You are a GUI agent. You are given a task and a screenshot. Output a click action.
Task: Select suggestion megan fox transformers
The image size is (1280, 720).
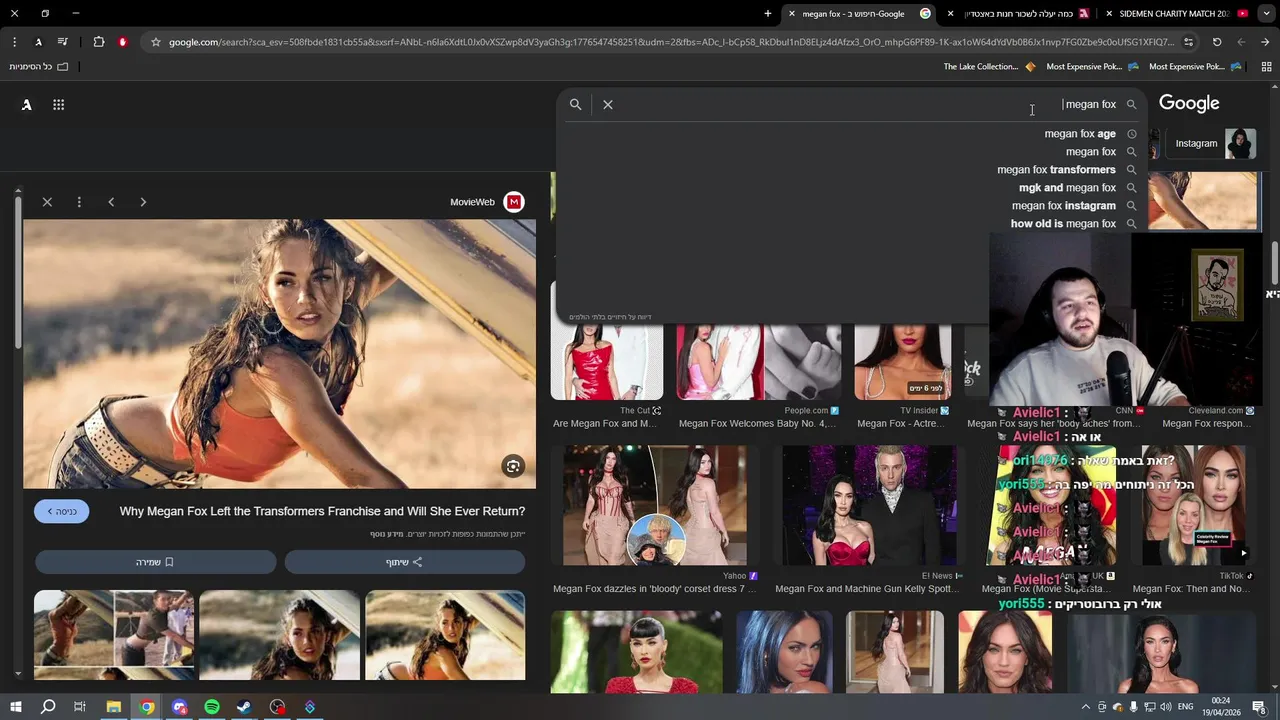click(x=1056, y=170)
